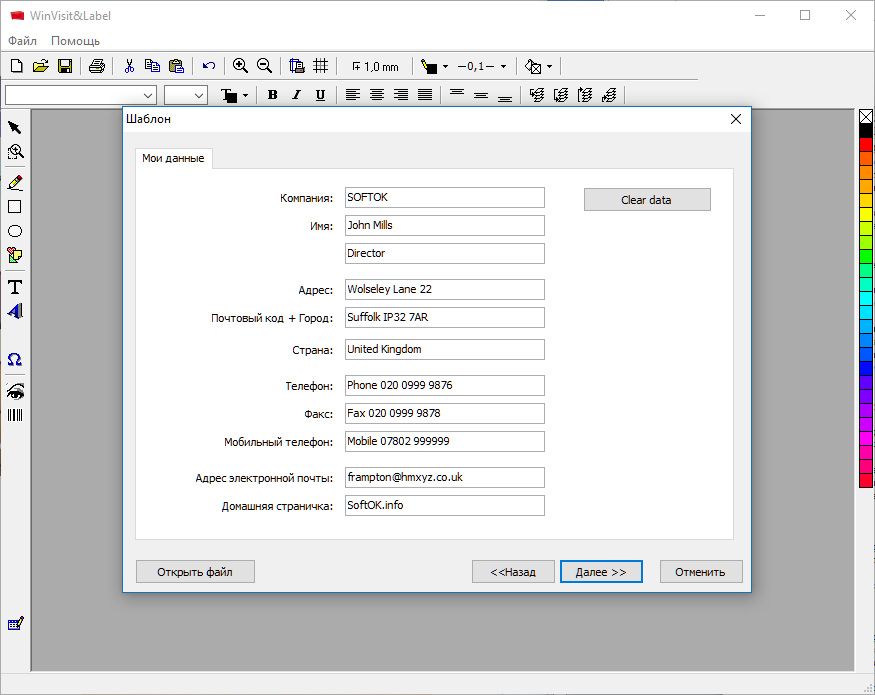Select the arrow pointer tool
The height and width of the screenshot is (695, 875).
15,128
